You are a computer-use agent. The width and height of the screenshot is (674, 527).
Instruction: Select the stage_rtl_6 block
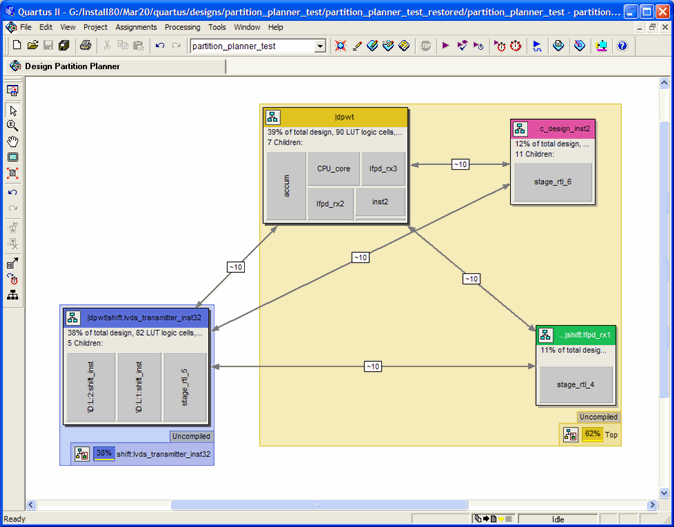552,182
